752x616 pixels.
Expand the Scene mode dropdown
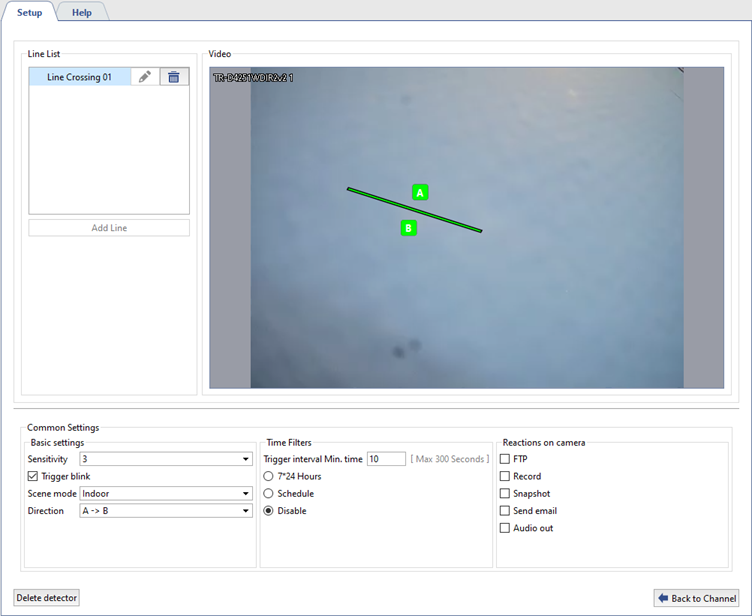166,493
